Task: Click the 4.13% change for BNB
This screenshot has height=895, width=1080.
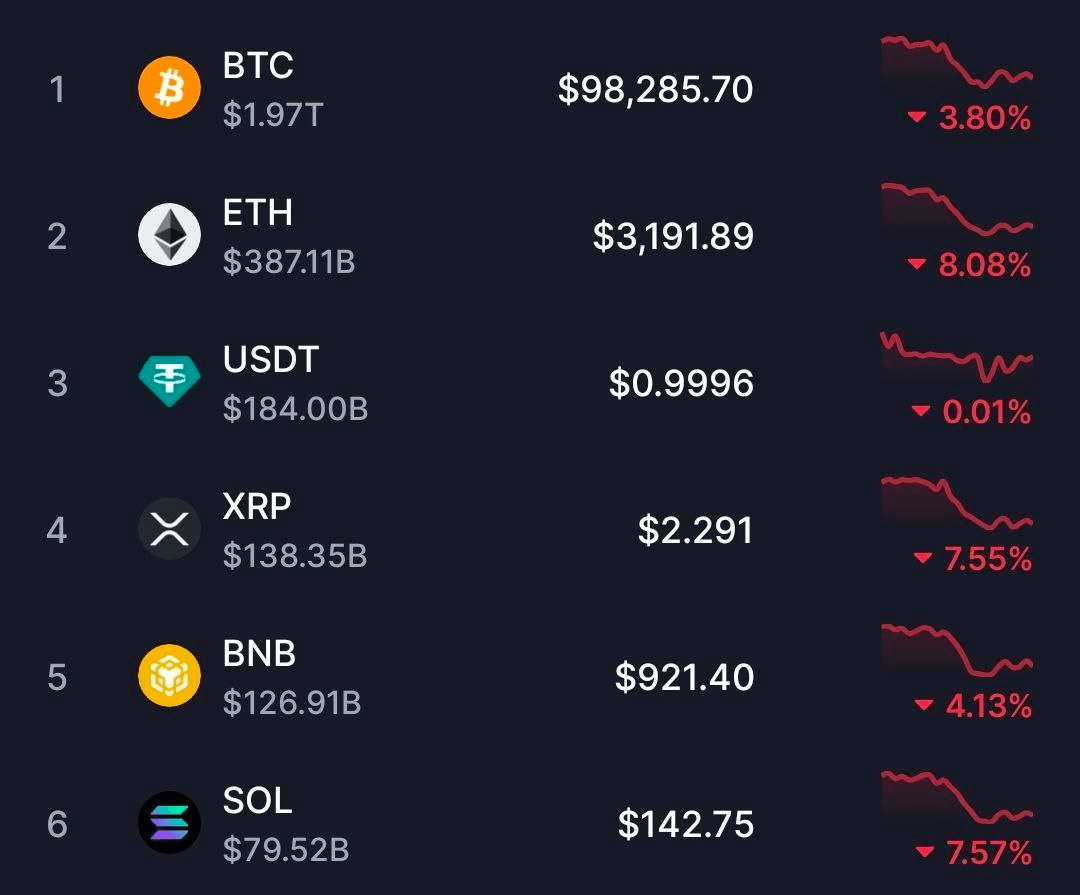Action: [x=991, y=706]
